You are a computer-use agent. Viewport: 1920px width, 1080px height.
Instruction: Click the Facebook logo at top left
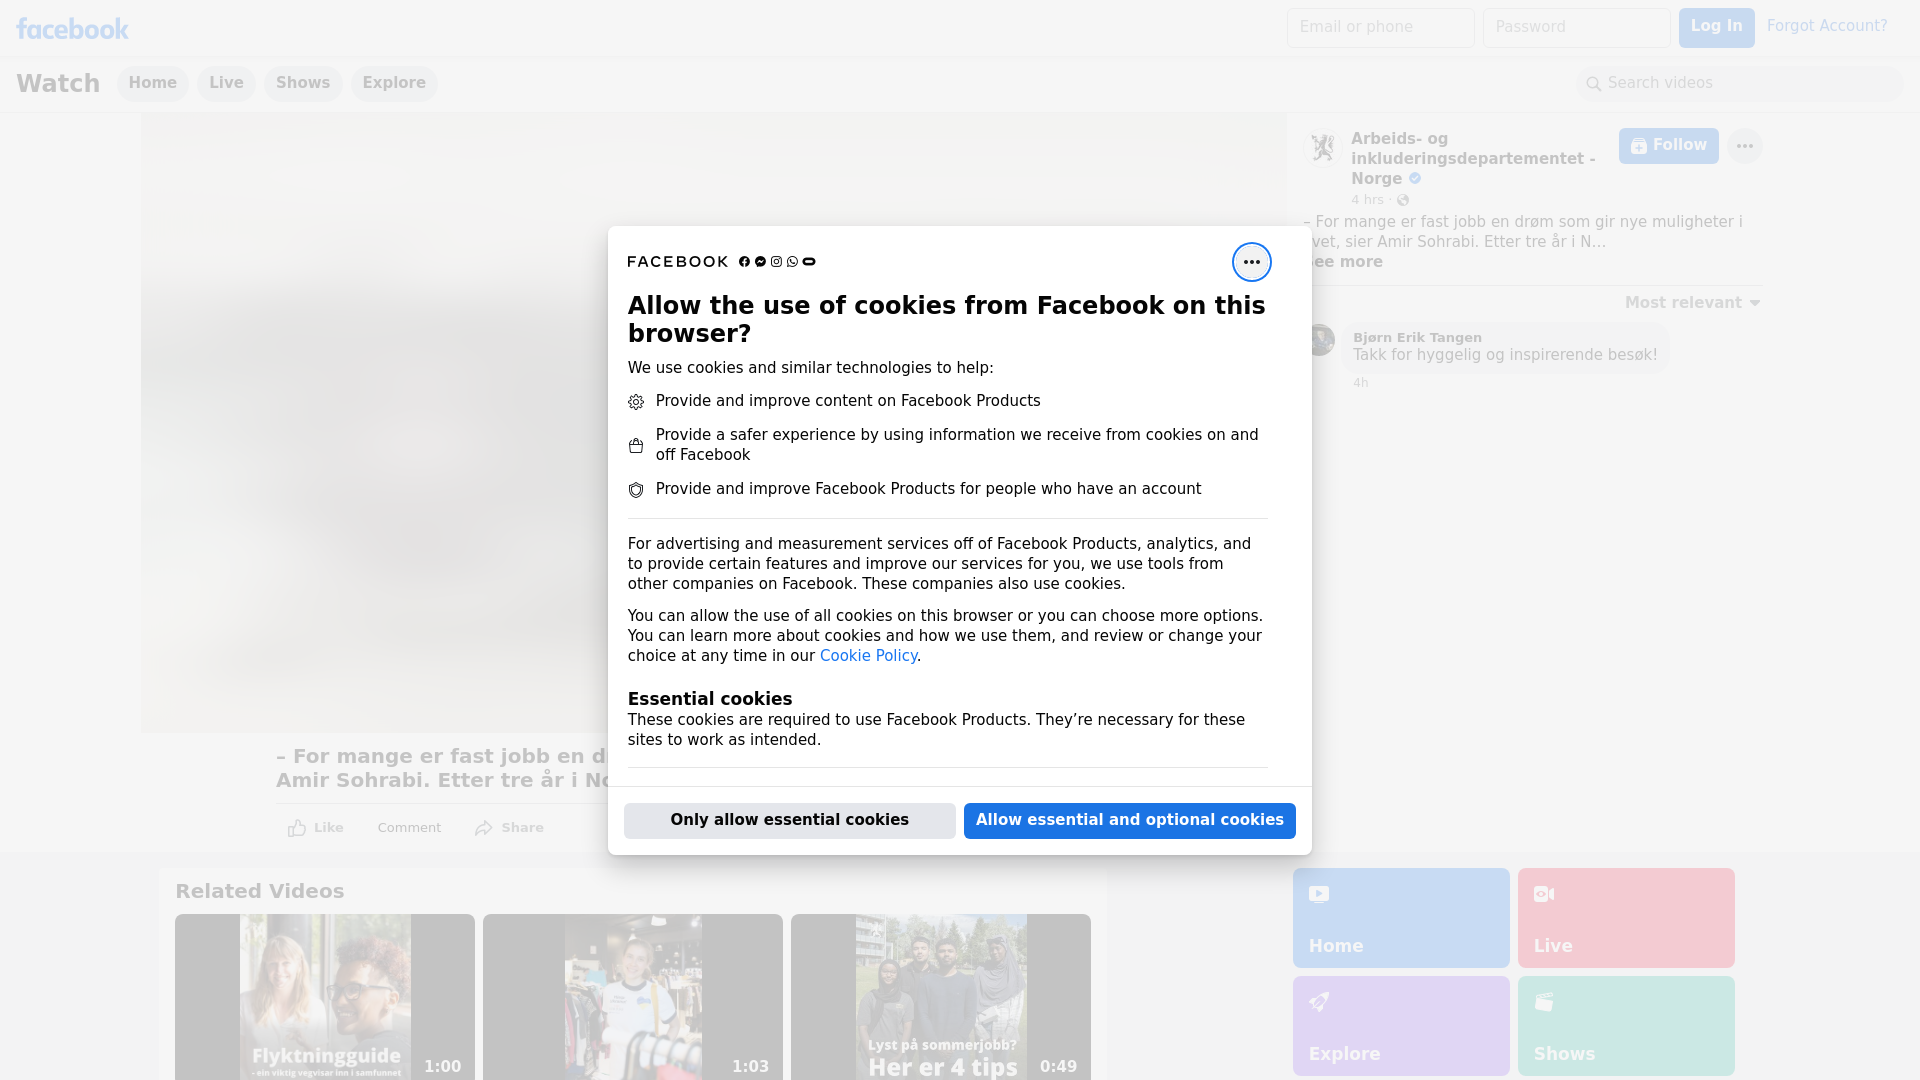point(72,29)
